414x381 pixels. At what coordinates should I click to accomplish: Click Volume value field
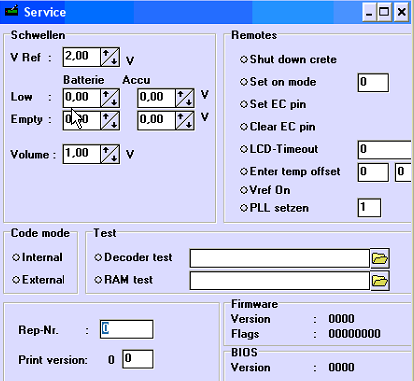coord(82,154)
